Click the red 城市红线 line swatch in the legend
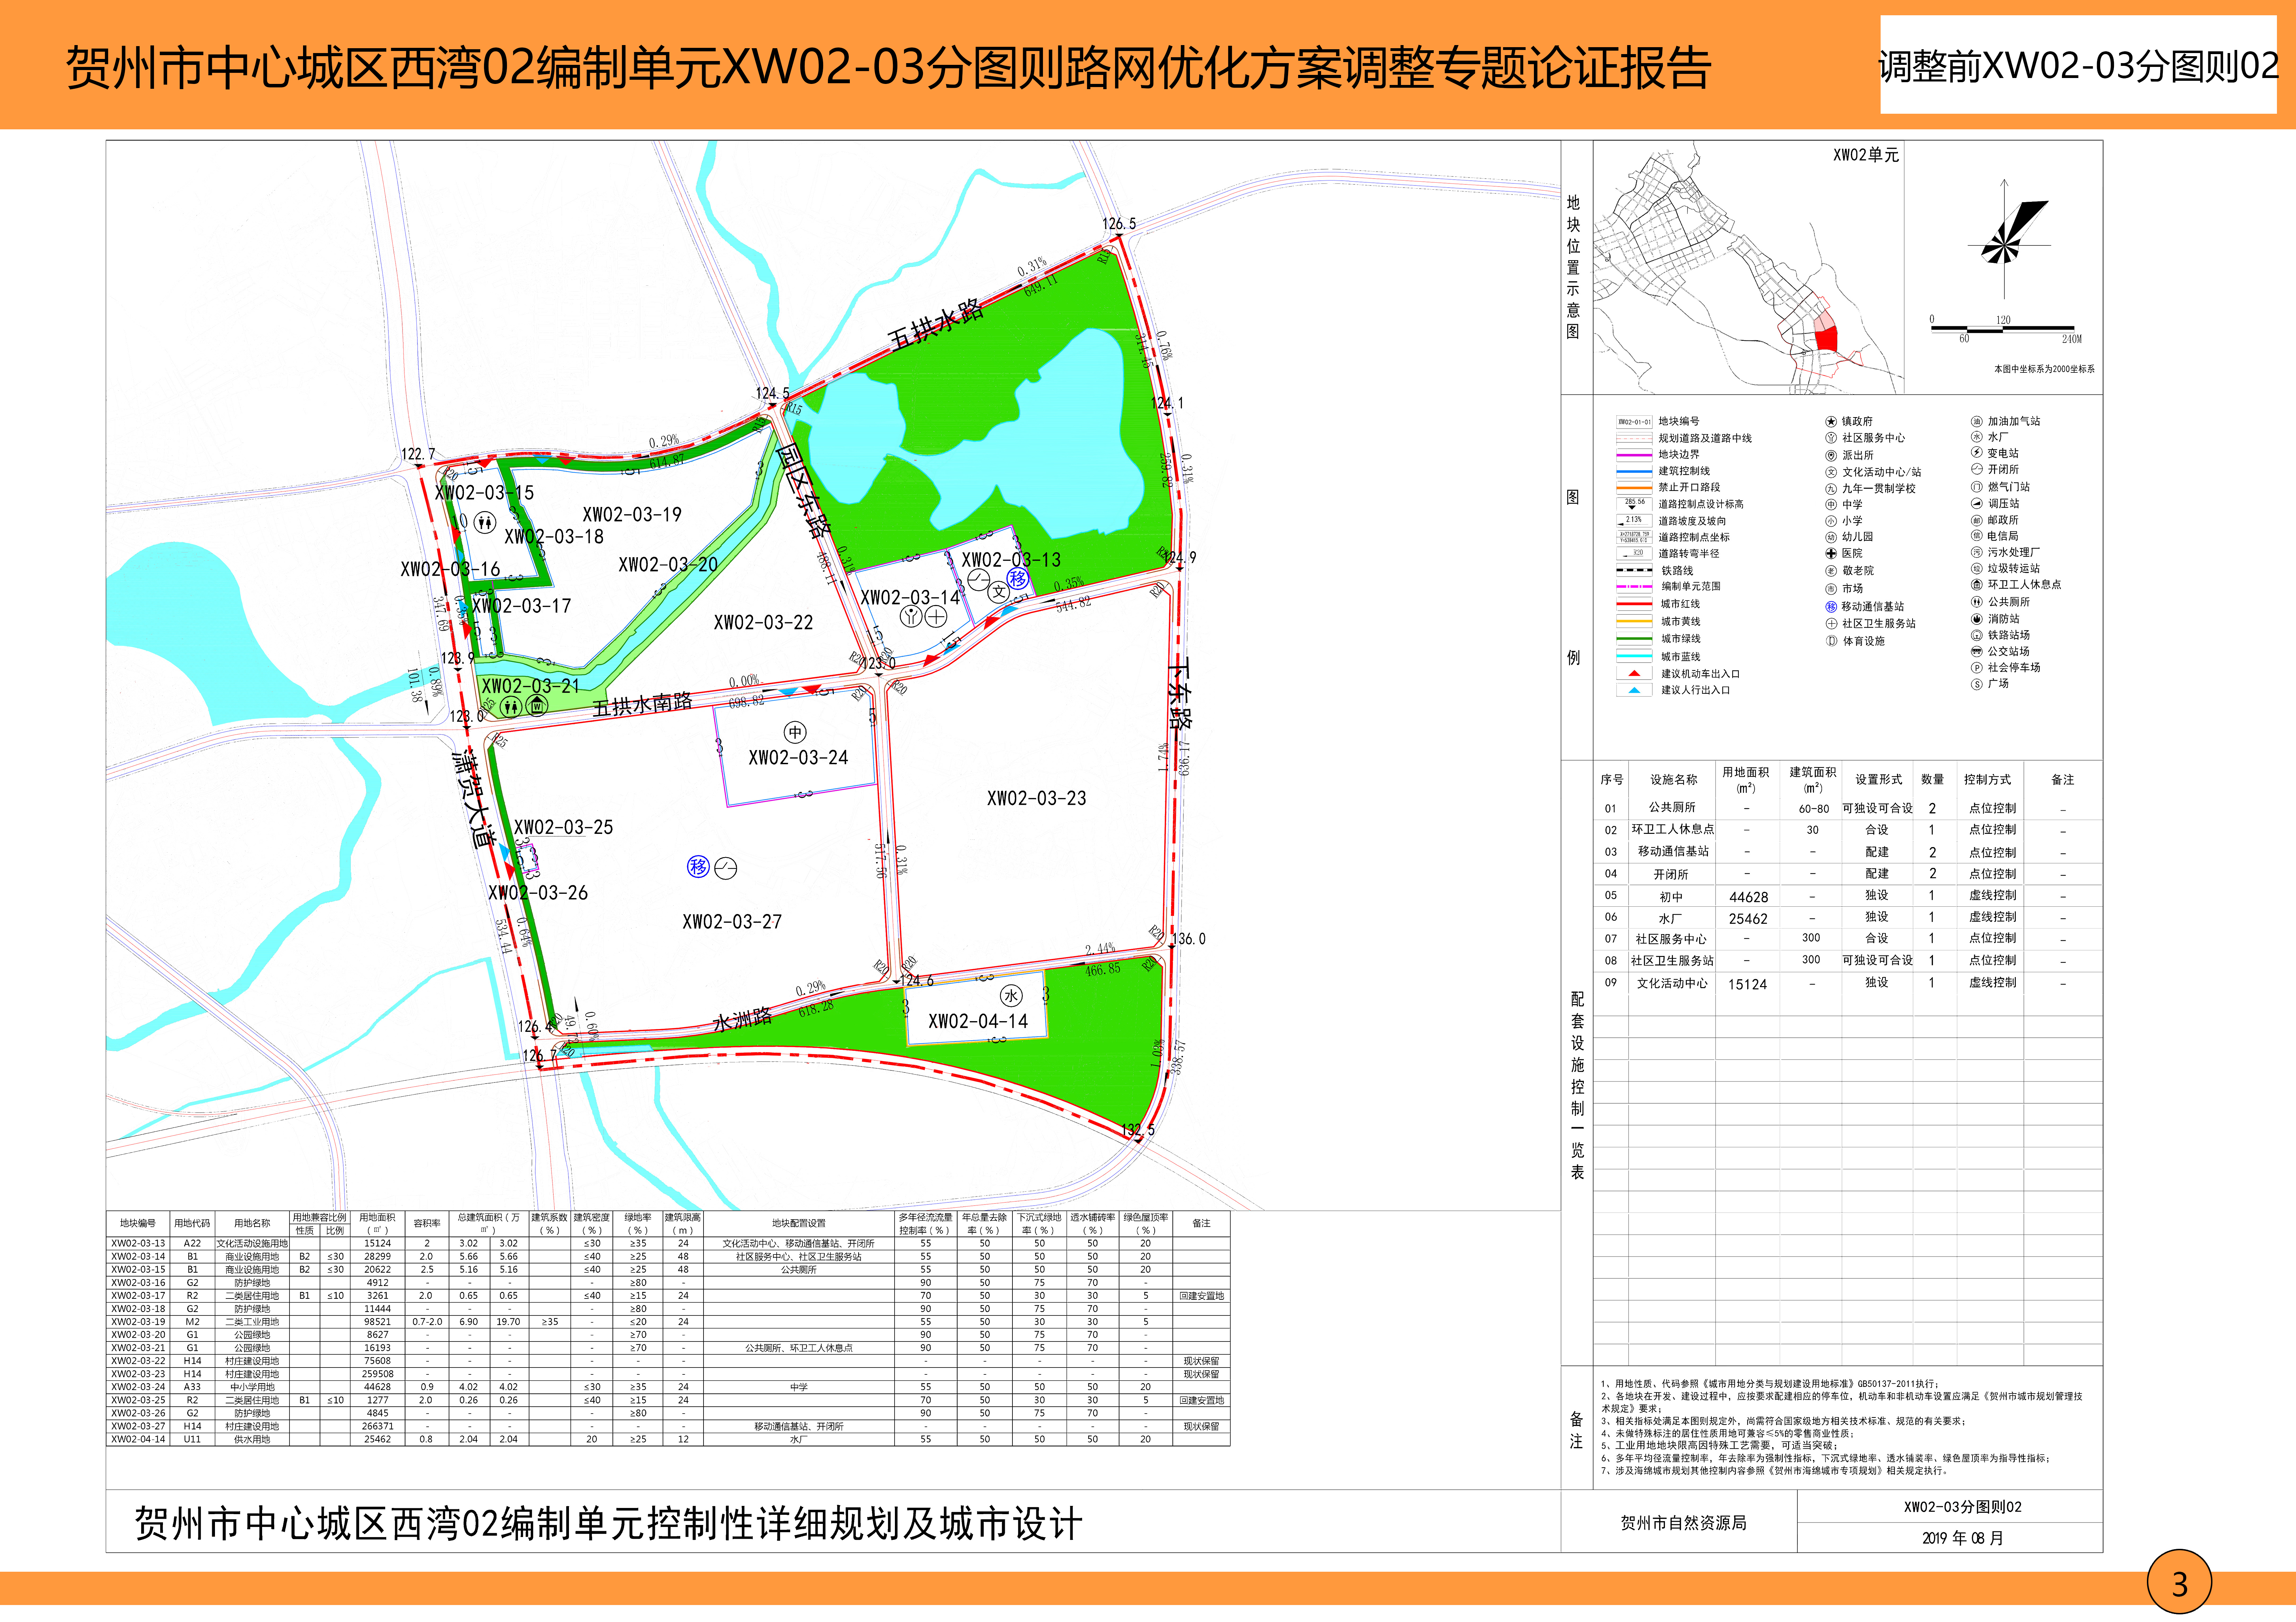This screenshot has height=1622, width=2296. point(1634,604)
